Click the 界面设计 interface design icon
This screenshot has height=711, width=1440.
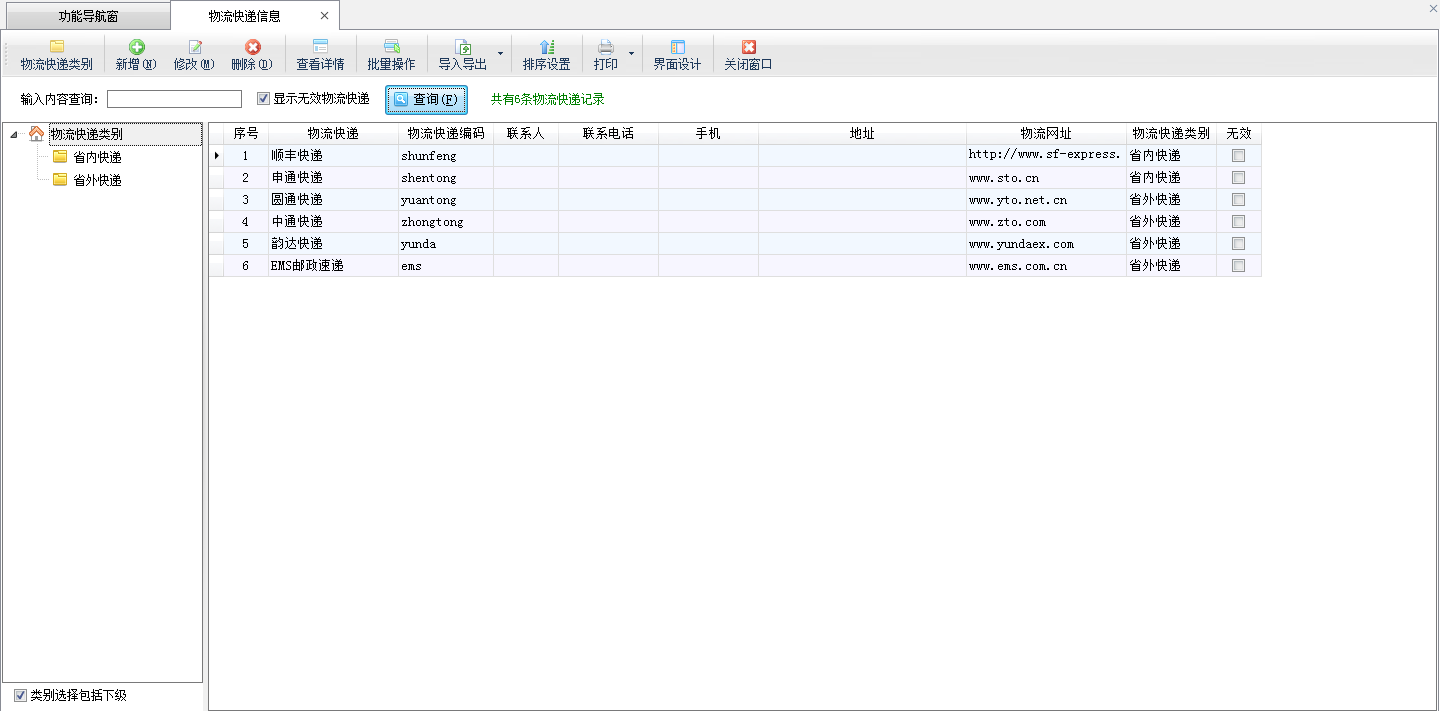click(x=677, y=47)
